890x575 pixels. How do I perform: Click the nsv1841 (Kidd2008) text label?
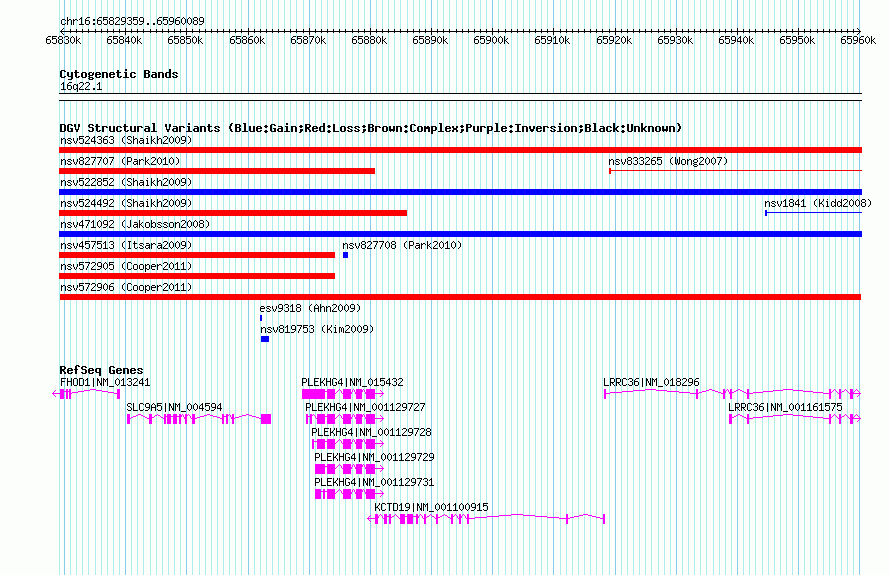click(x=818, y=203)
